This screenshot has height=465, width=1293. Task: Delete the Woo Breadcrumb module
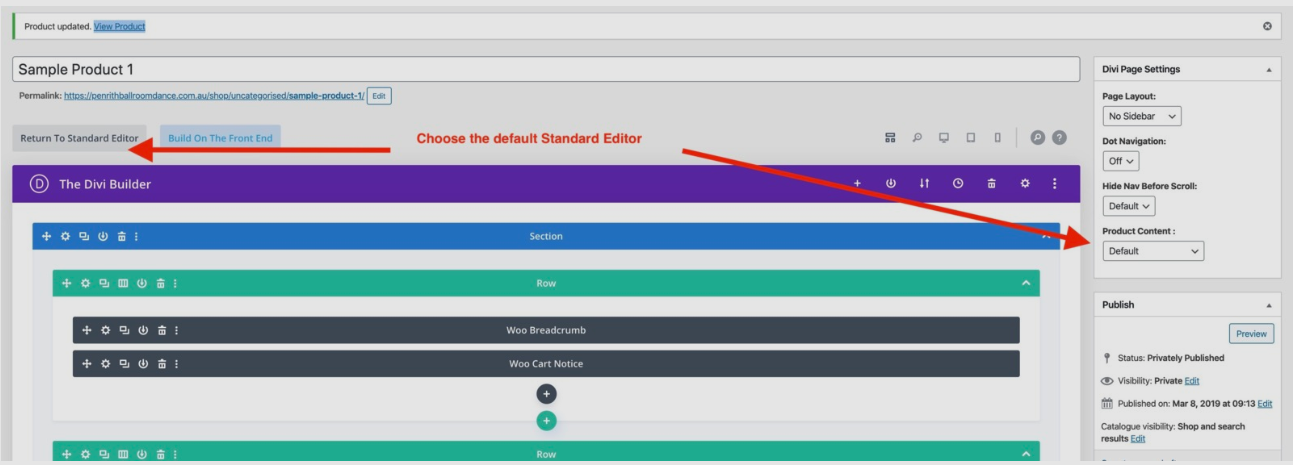pyautogui.click(x=161, y=330)
